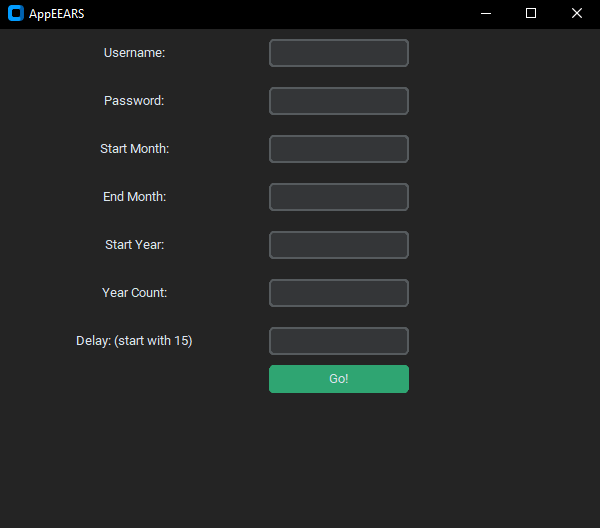The width and height of the screenshot is (600, 528).
Task: Click the AppEEARS window title text
Action: coord(57,14)
